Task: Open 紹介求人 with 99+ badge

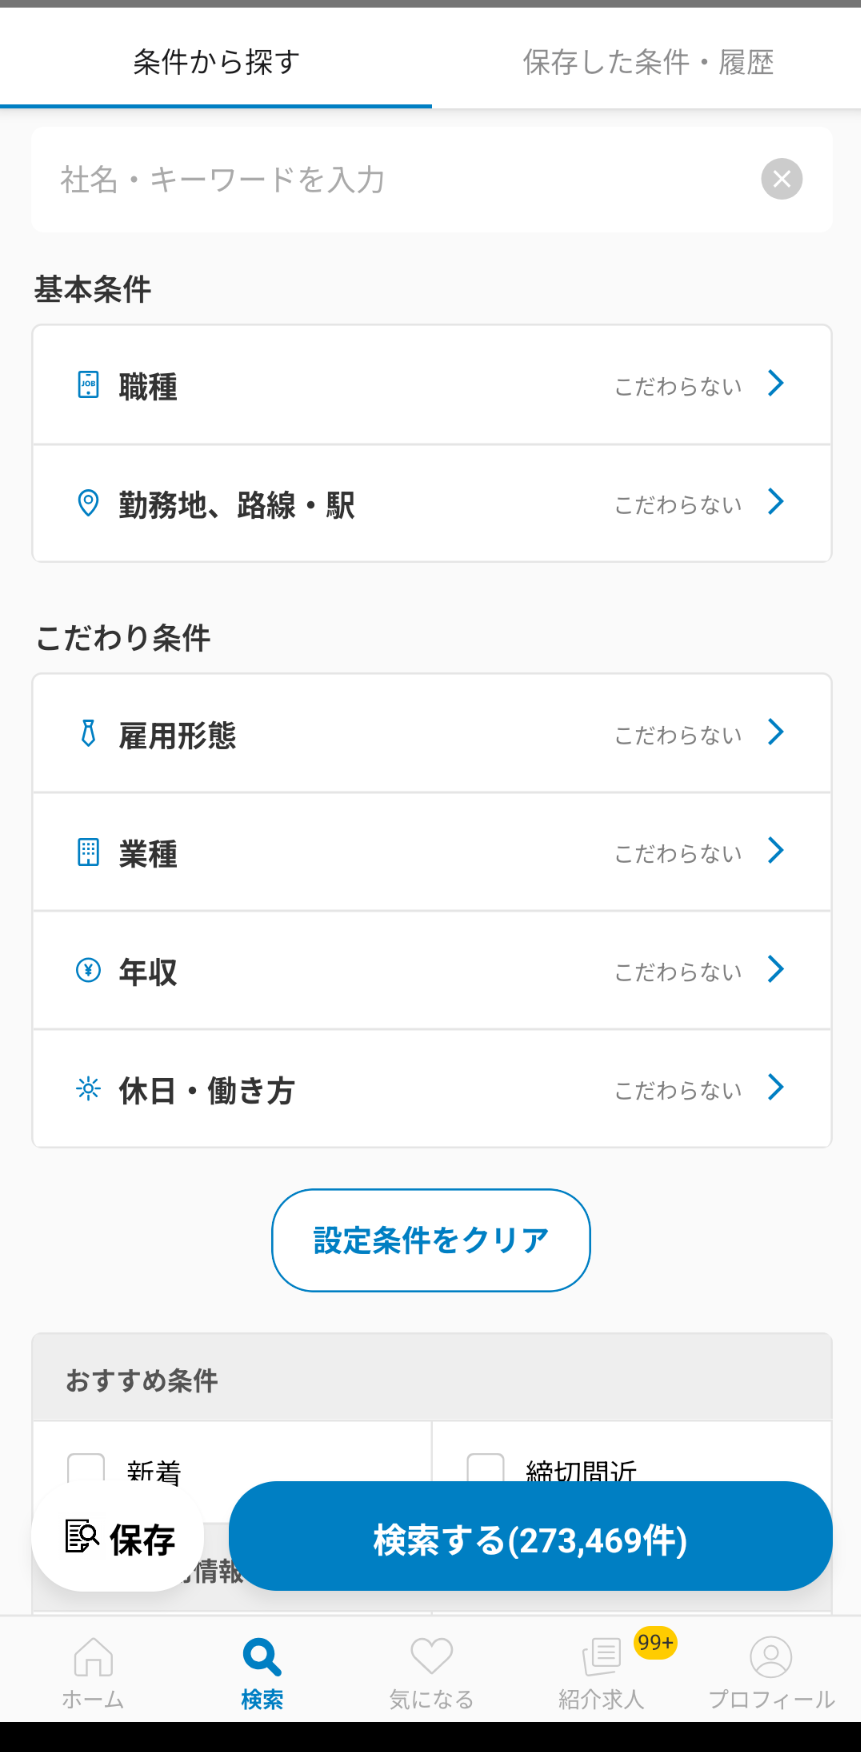Action: 601,1657
